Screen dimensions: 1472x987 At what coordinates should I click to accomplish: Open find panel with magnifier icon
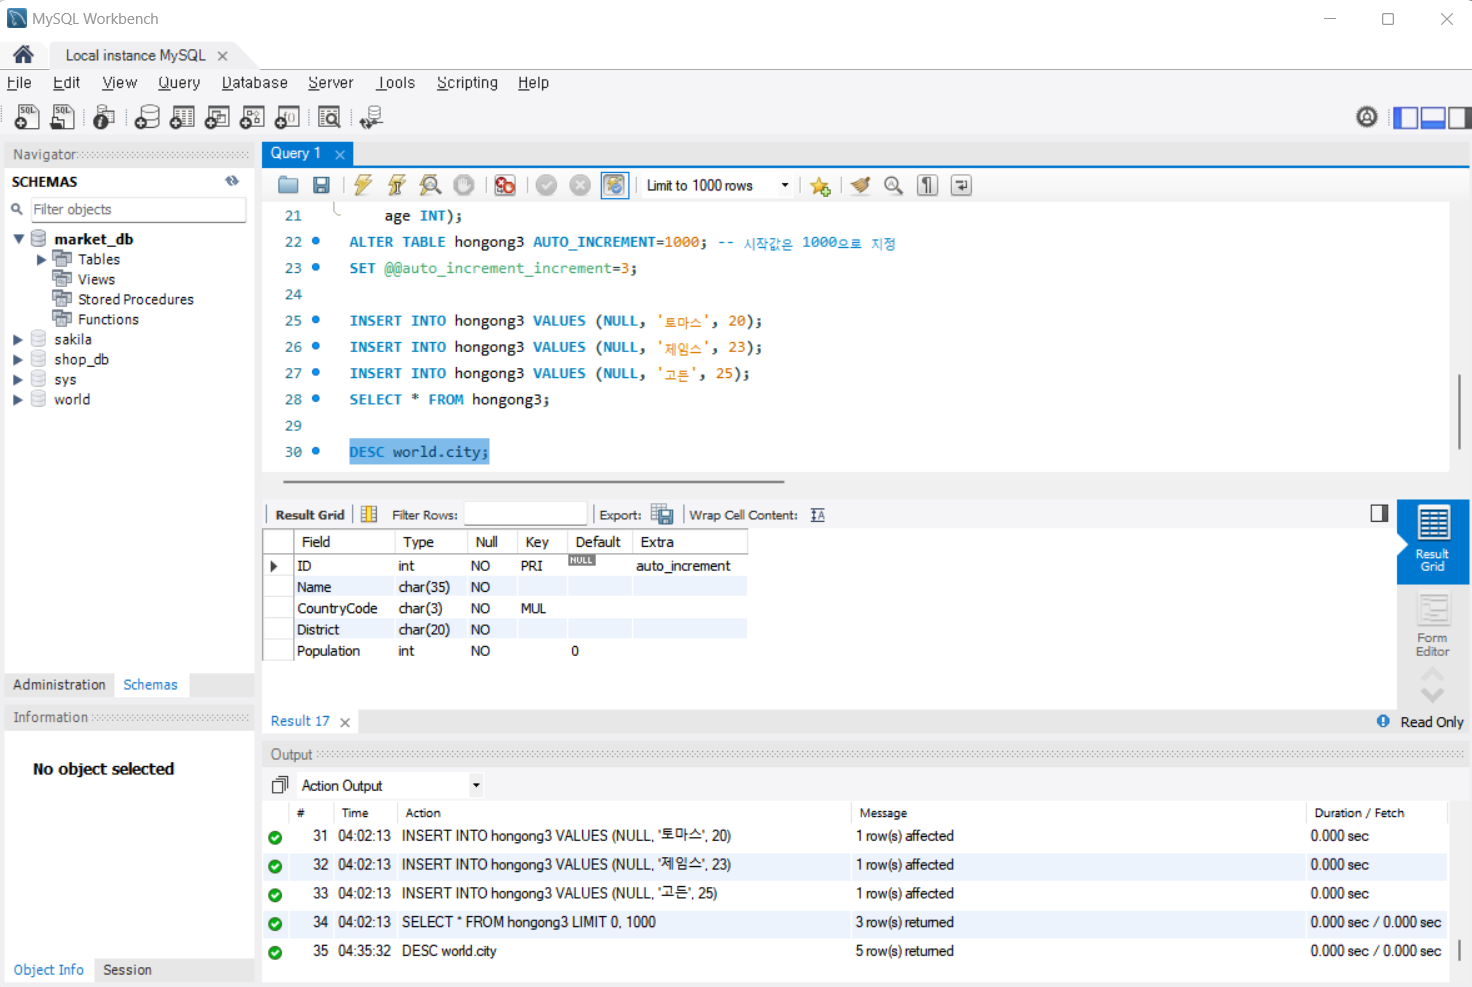[893, 185]
